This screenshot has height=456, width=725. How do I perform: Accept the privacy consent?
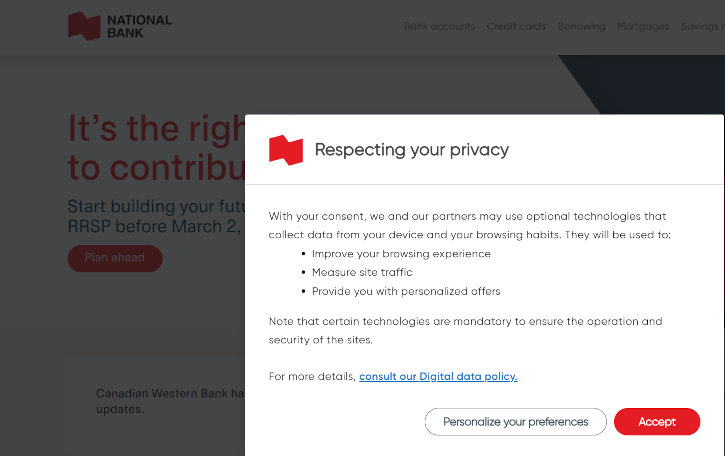[x=657, y=422]
